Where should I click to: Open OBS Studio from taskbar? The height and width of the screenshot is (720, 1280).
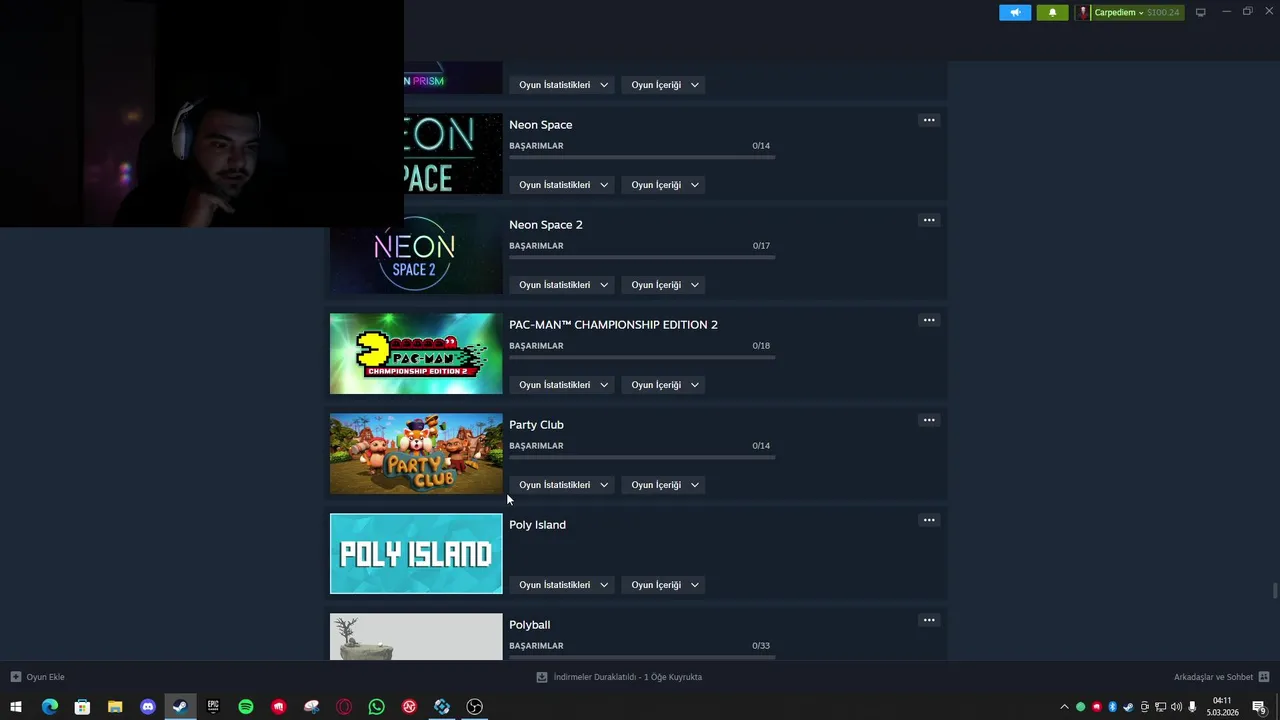click(475, 707)
